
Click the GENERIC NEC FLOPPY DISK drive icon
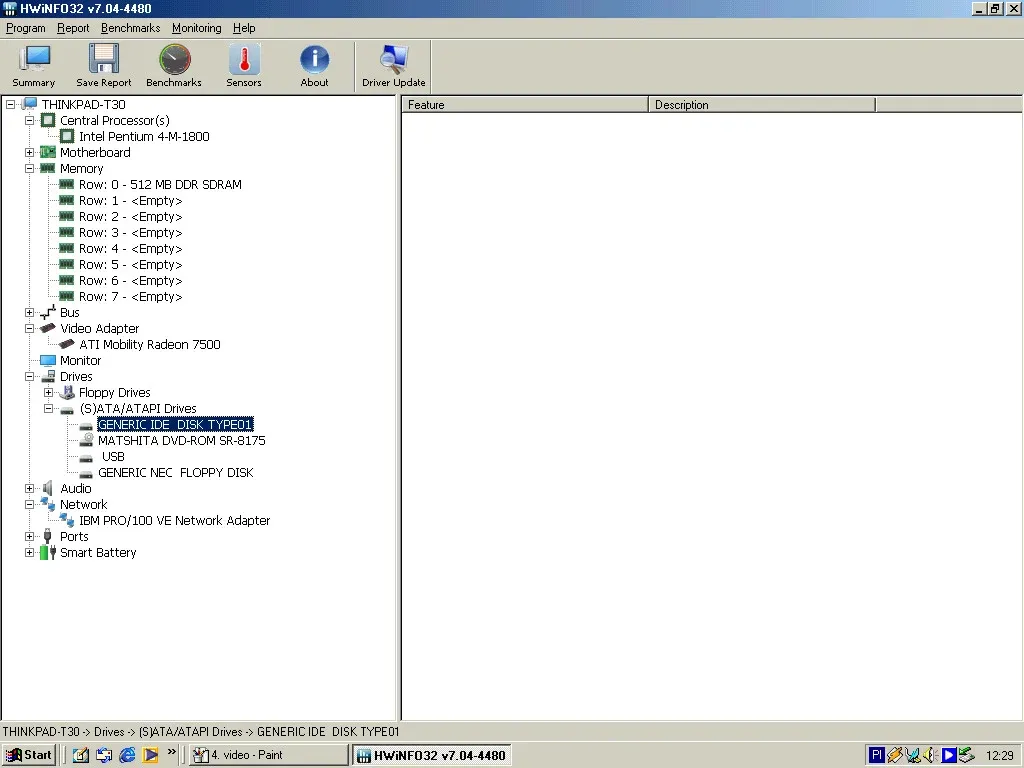click(x=86, y=473)
